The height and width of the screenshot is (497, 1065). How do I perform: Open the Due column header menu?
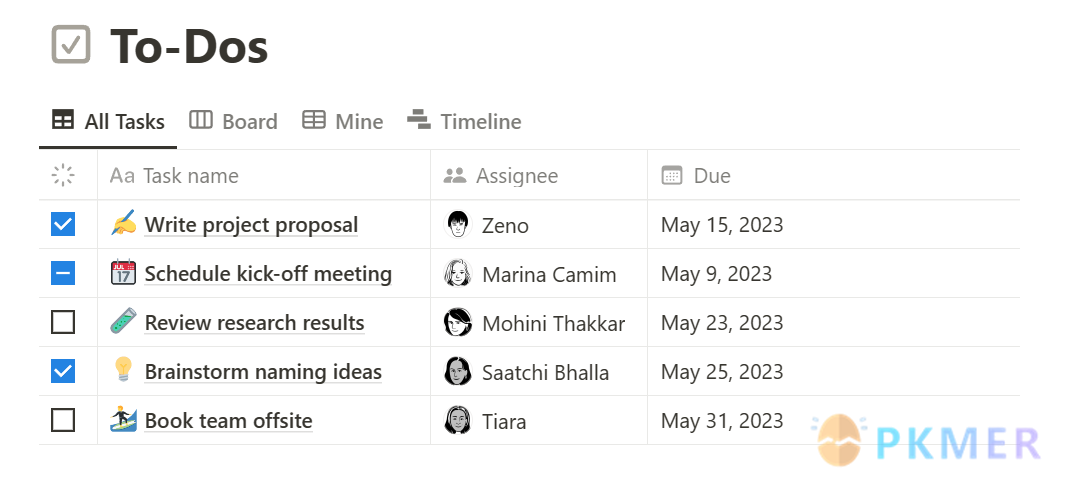(x=833, y=175)
